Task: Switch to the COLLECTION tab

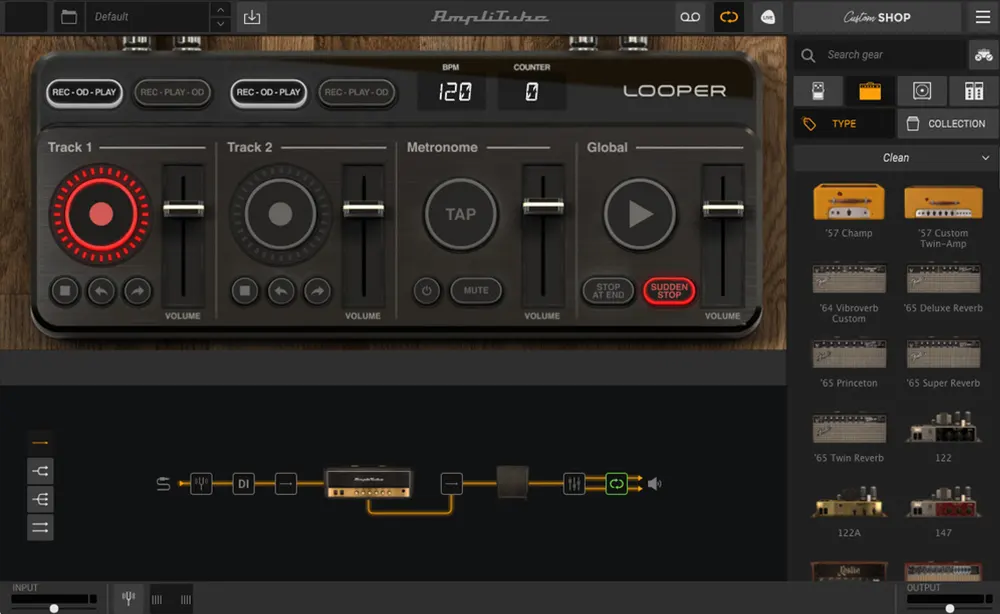Action: coord(948,124)
